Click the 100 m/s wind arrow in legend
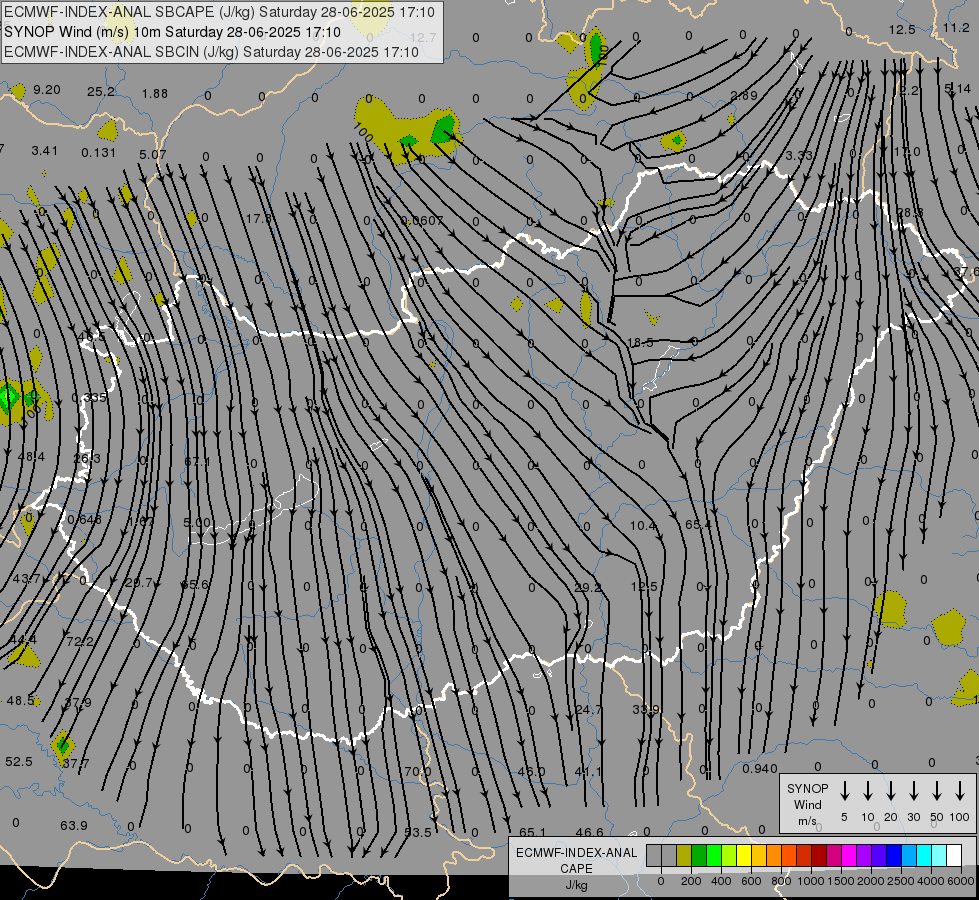The width and height of the screenshot is (979, 900). pos(960,791)
